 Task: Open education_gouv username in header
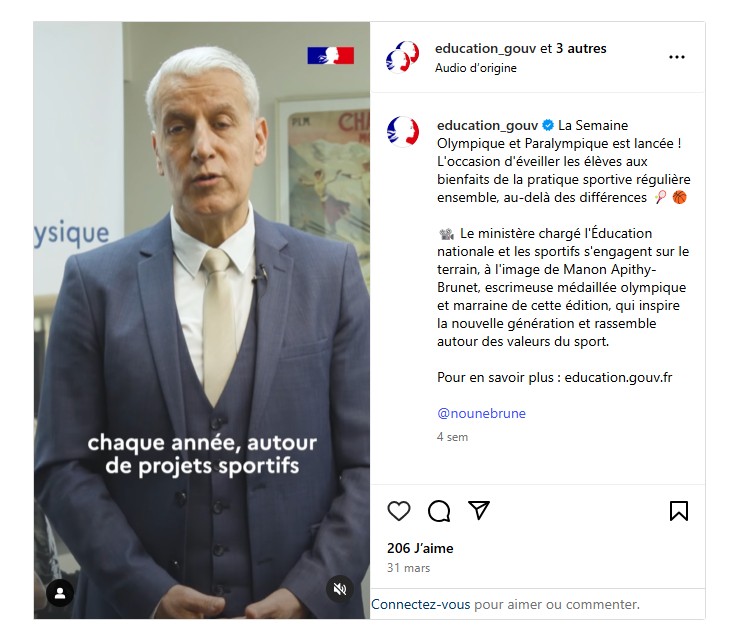pos(486,49)
